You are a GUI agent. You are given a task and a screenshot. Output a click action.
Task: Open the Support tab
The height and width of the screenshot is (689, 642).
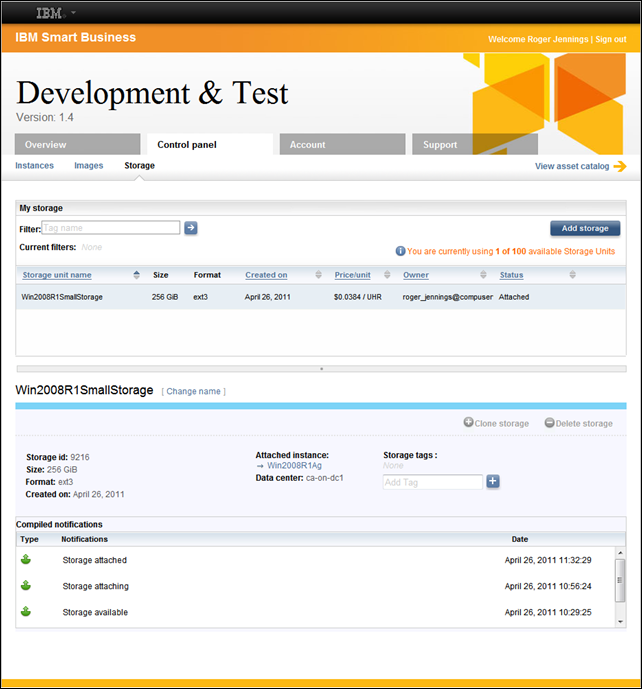coord(475,145)
